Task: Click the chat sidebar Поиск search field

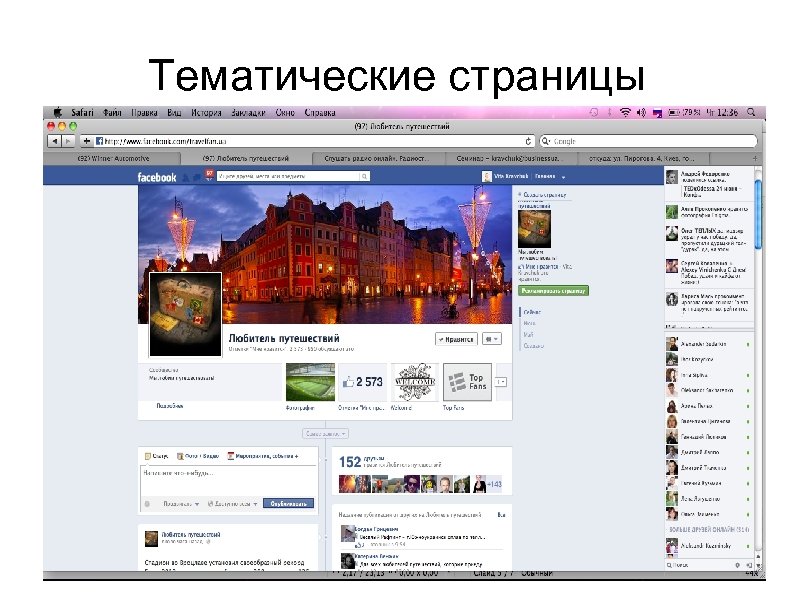Action: pos(701,565)
